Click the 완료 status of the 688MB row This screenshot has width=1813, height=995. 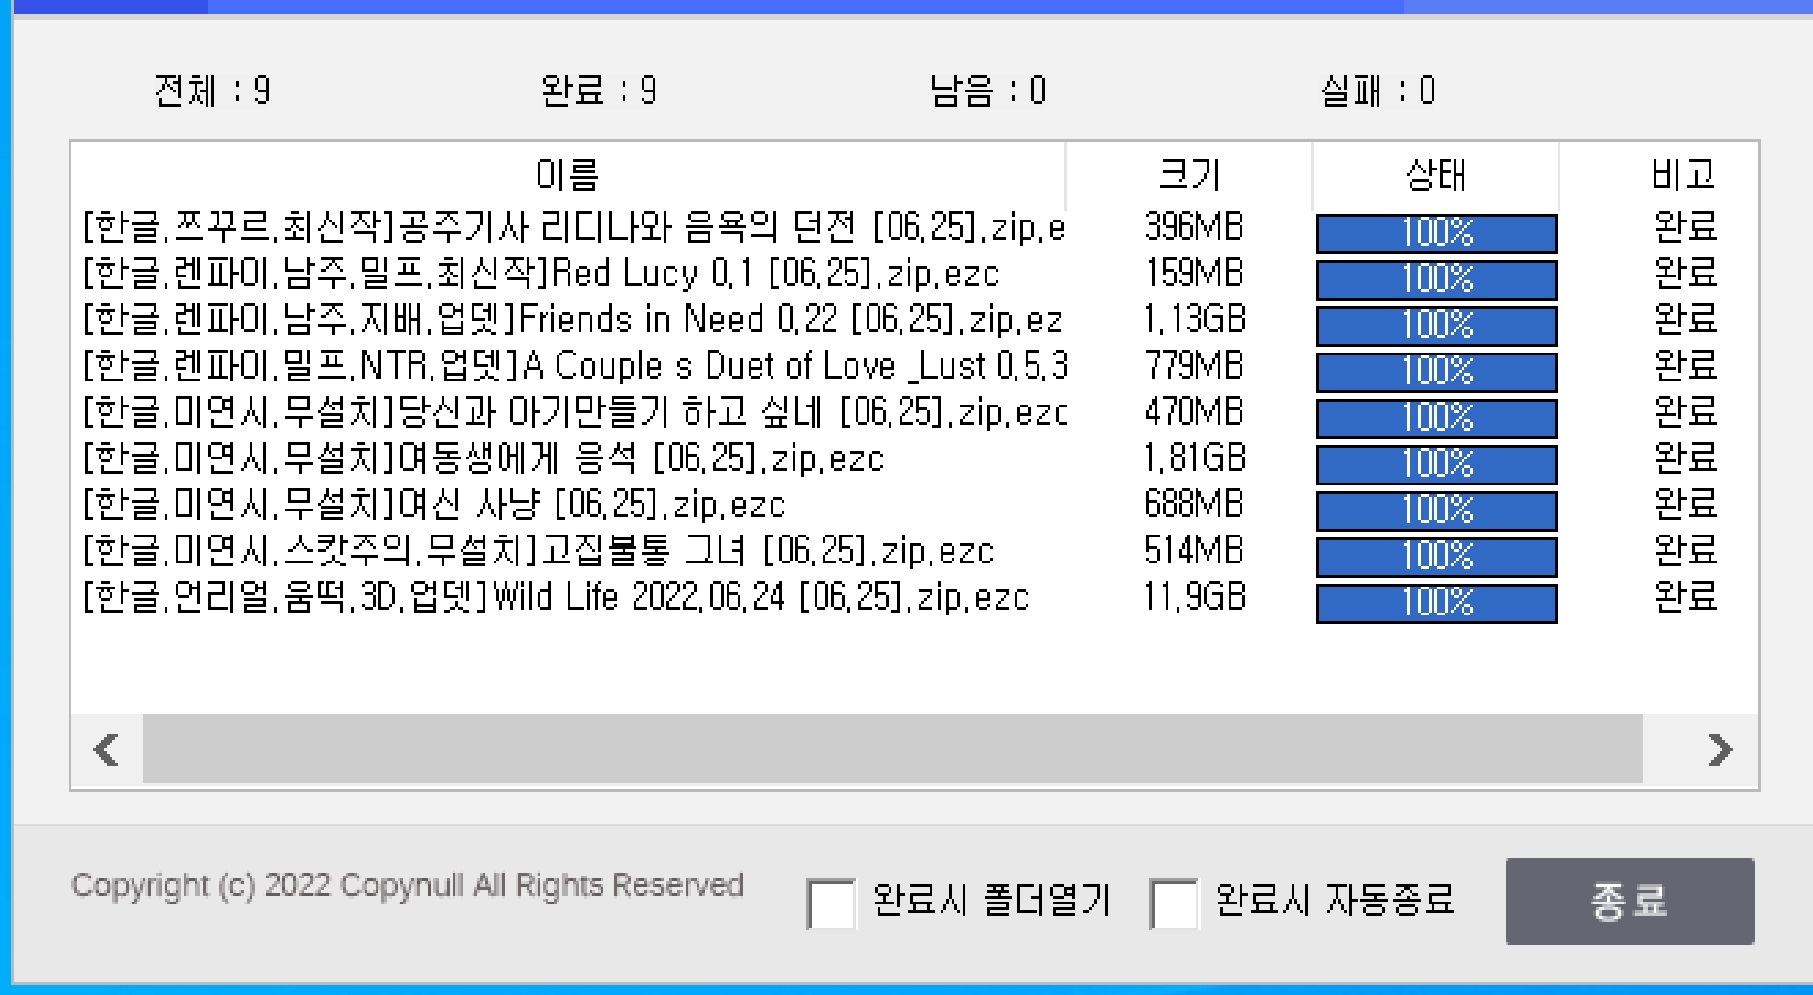tap(1685, 505)
